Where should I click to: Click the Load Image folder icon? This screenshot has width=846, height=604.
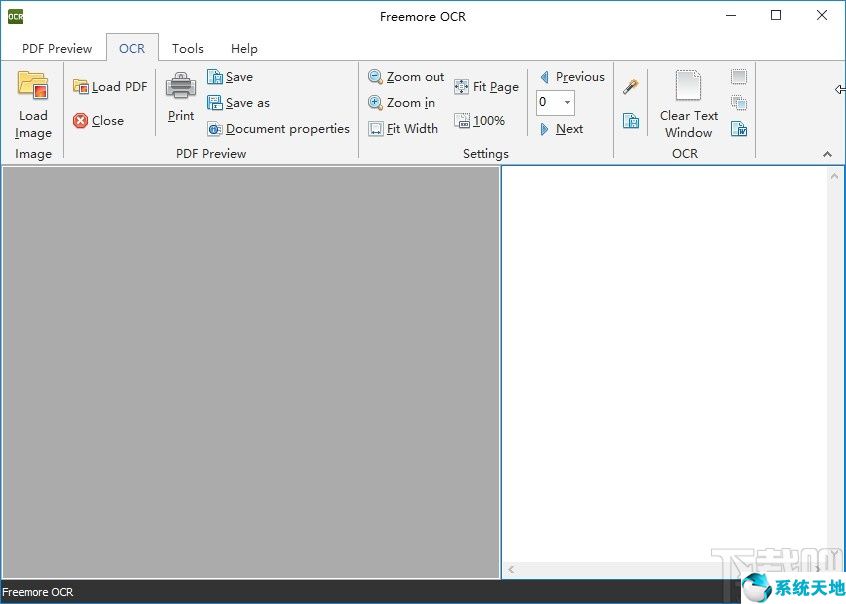click(33, 87)
